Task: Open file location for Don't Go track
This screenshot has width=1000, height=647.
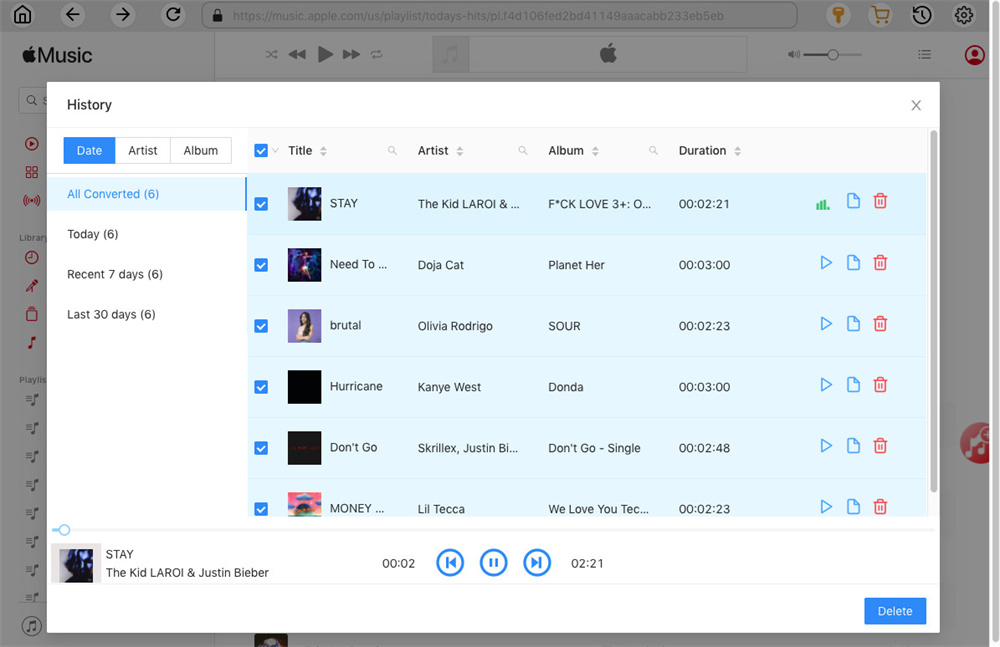Action: (853, 446)
